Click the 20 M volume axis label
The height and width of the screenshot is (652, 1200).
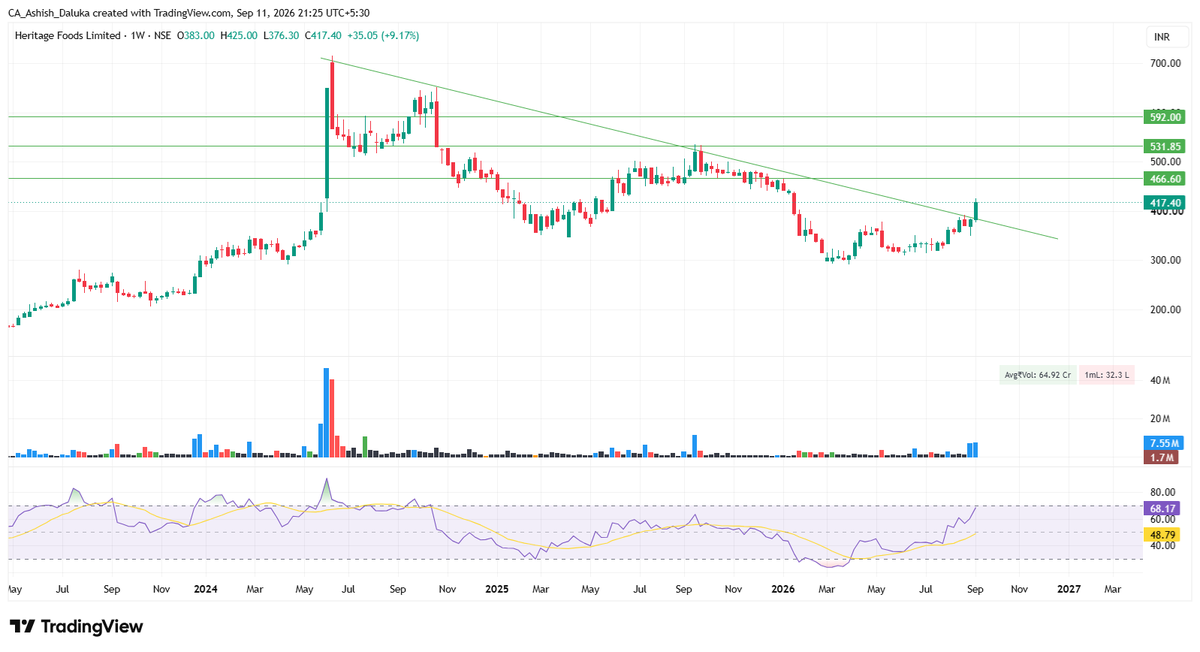[x=1161, y=418]
